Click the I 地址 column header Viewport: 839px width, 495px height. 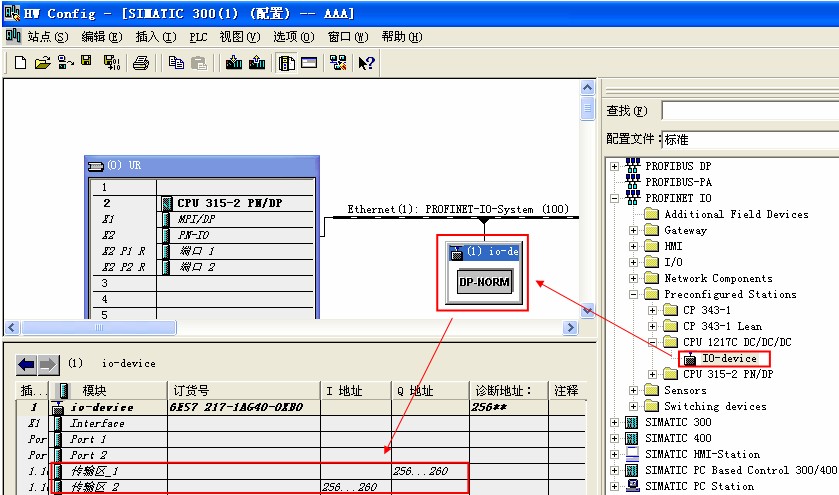point(356,391)
